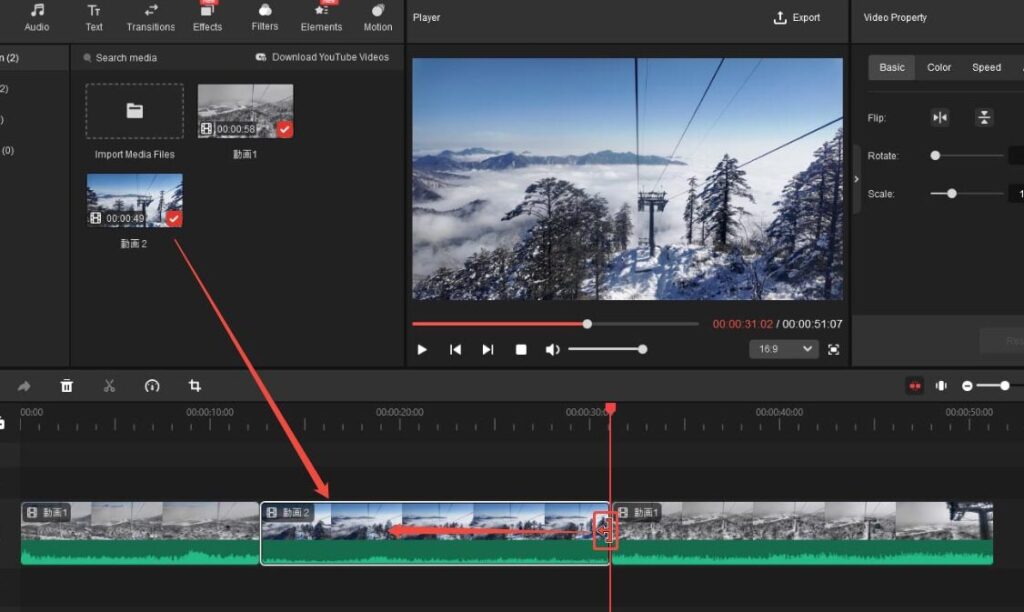Switch to the Speed property tab
Image resolution: width=1024 pixels, height=612 pixels.
point(986,67)
